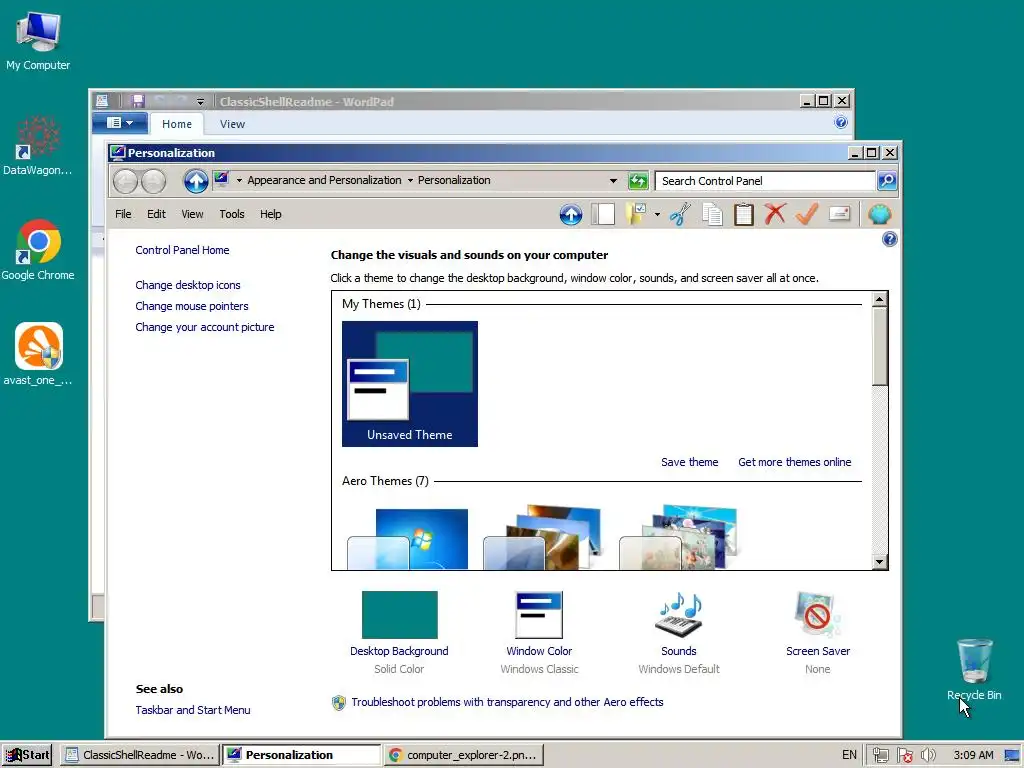This screenshot has height=768, width=1024.
Task: Open the View menu in Personalization window
Action: 192,214
